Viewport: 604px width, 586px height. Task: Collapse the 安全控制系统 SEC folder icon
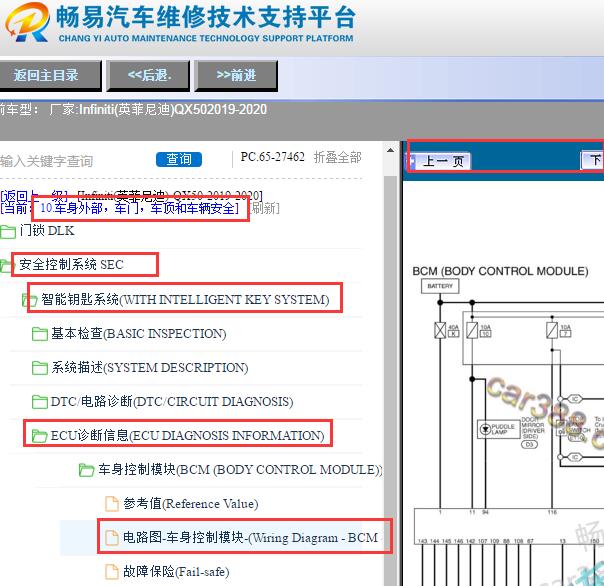pos(5,265)
